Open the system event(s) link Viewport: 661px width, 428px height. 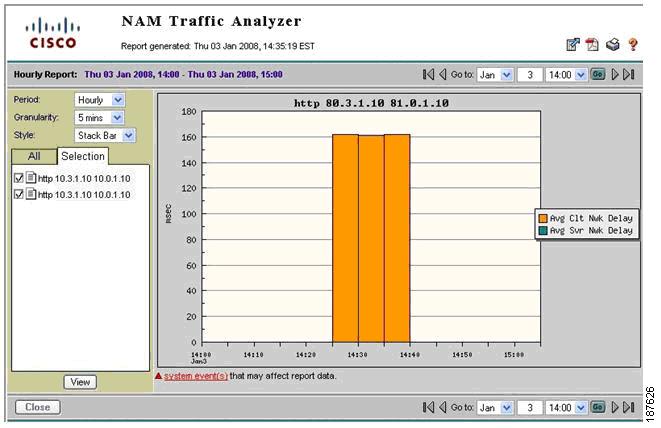click(196, 376)
